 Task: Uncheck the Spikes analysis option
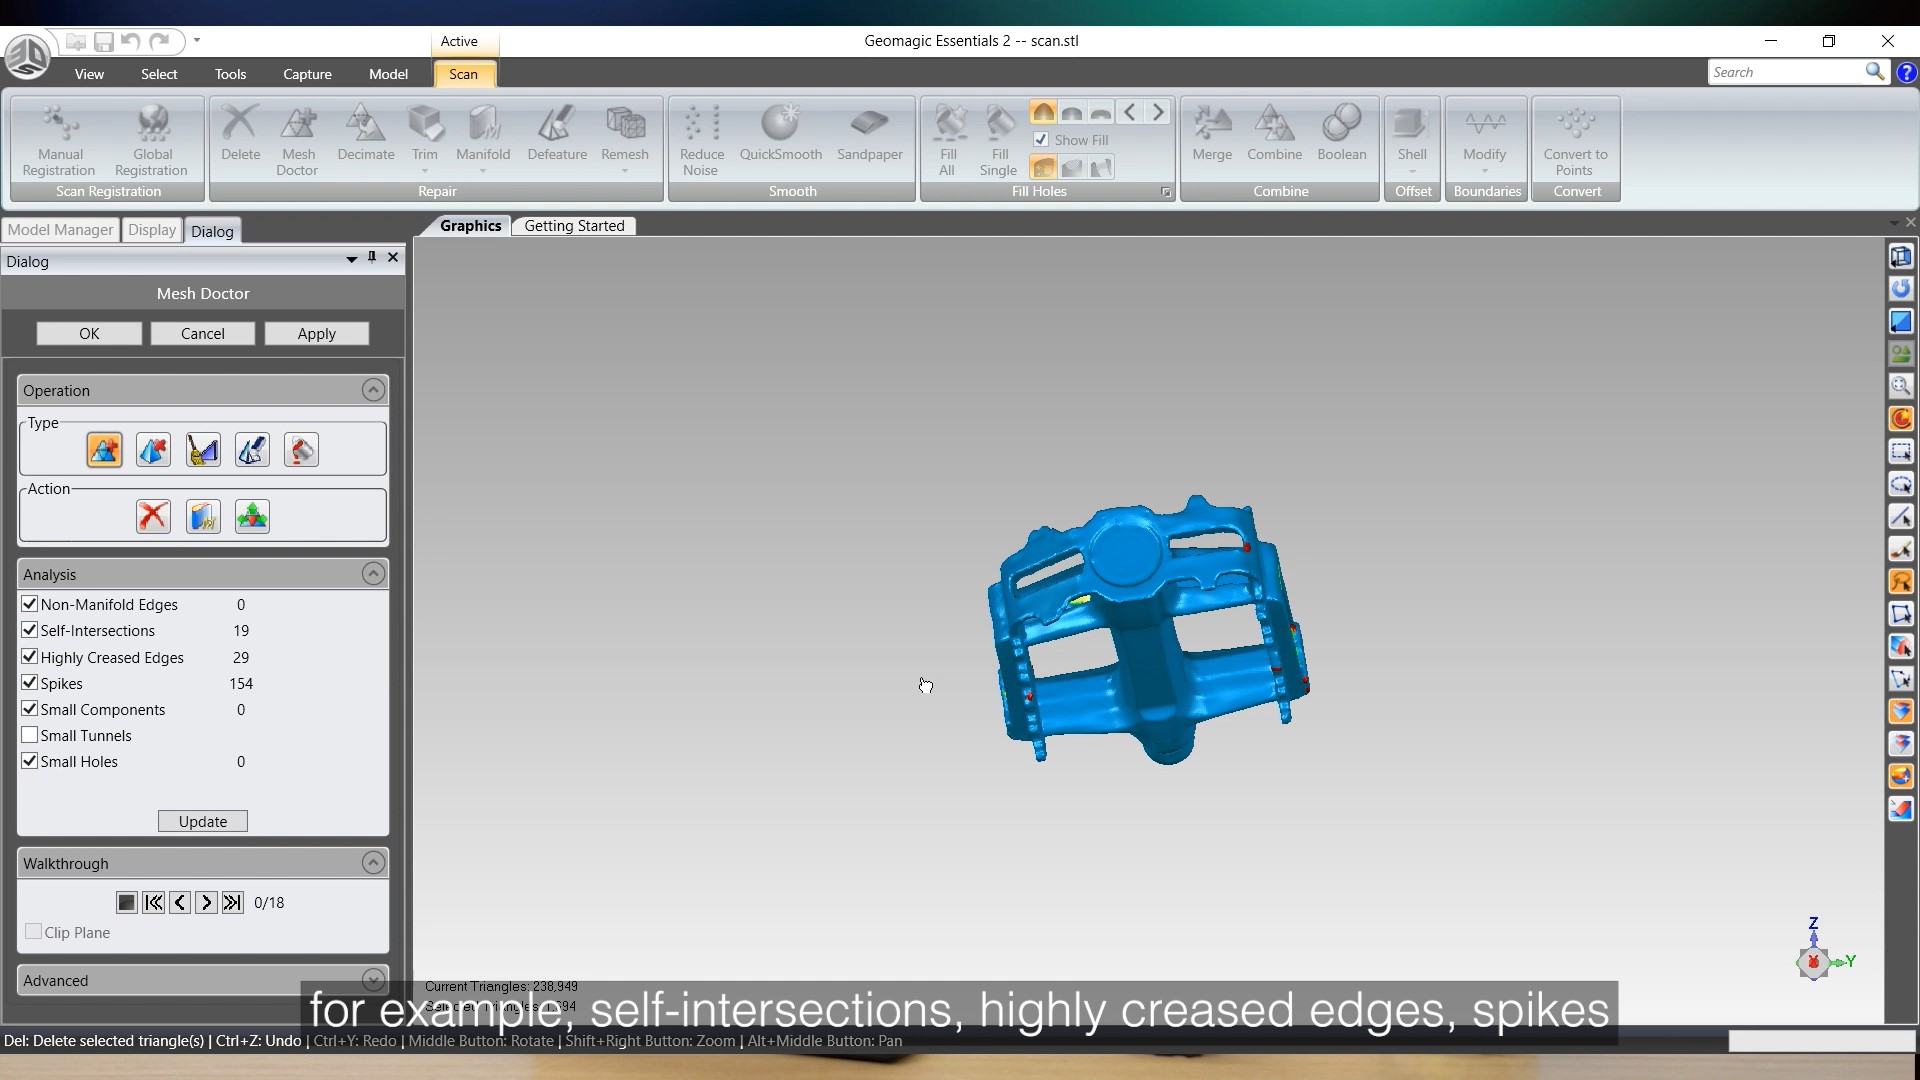[x=29, y=683]
